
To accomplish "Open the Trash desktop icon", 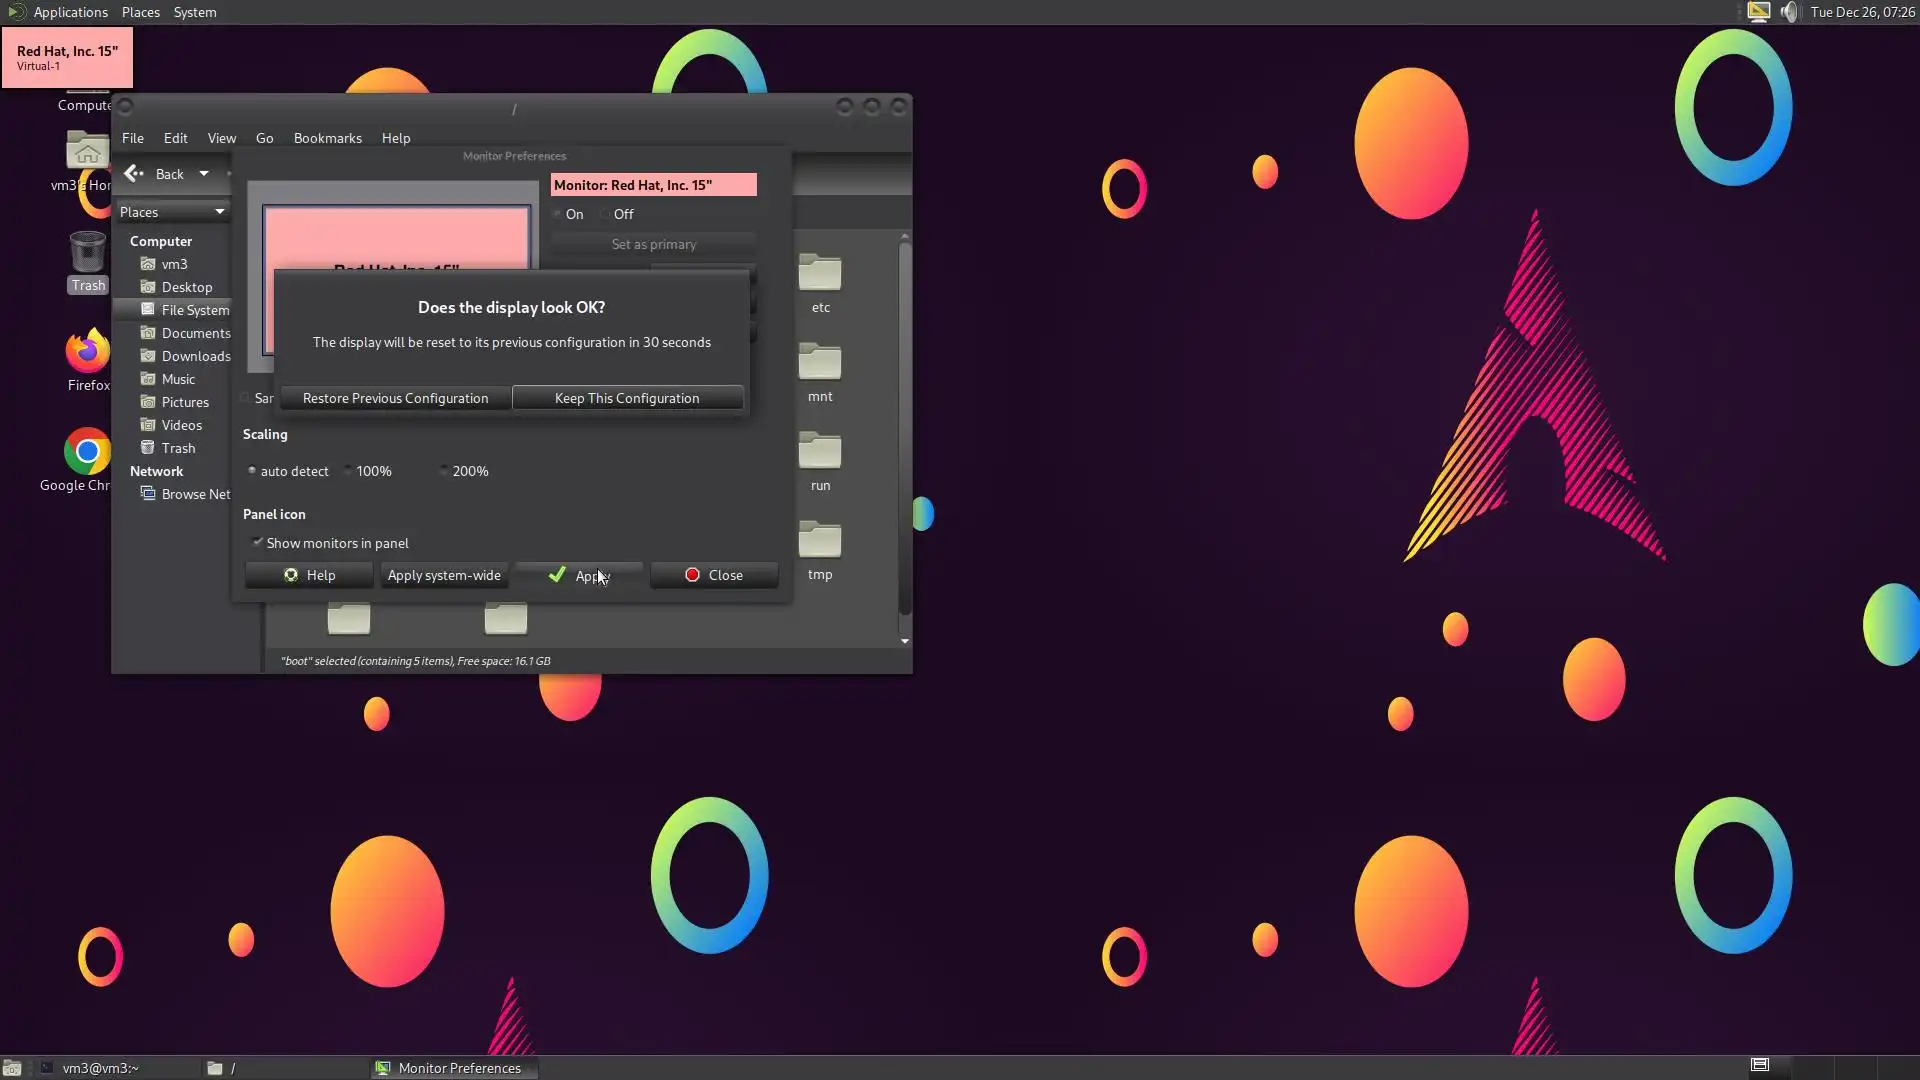I will point(87,254).
